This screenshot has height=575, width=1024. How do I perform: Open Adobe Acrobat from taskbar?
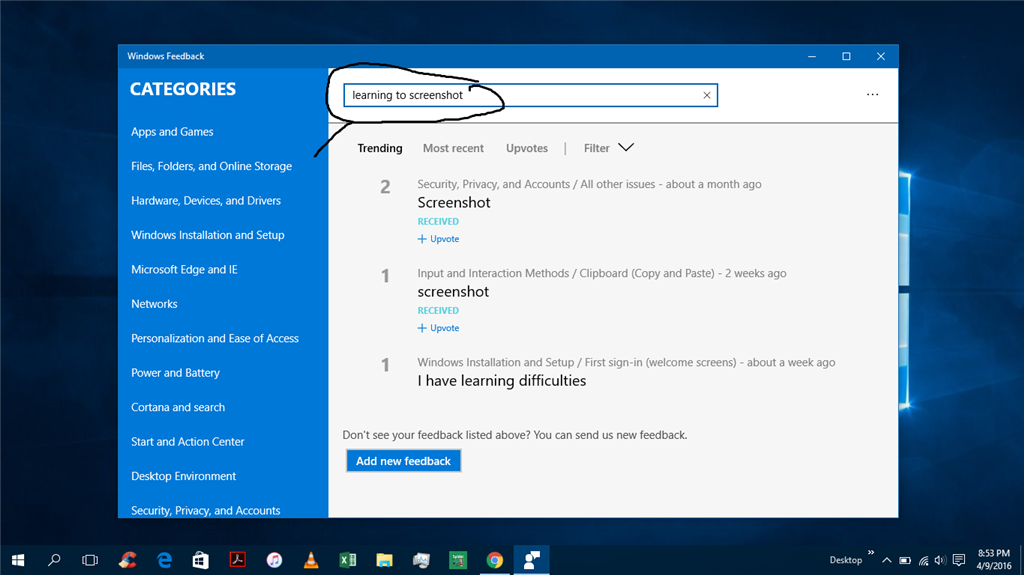[238, 560]
